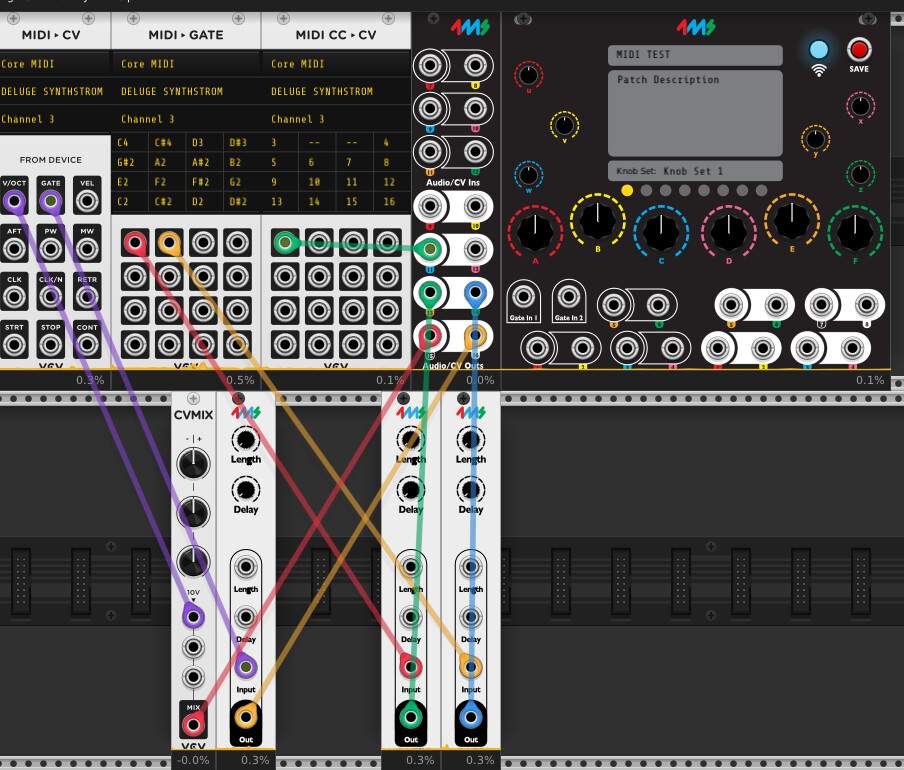The height and width of the screenshot is (770, 904).
Task: Click the VEL output jack
Action: (88, 201)
